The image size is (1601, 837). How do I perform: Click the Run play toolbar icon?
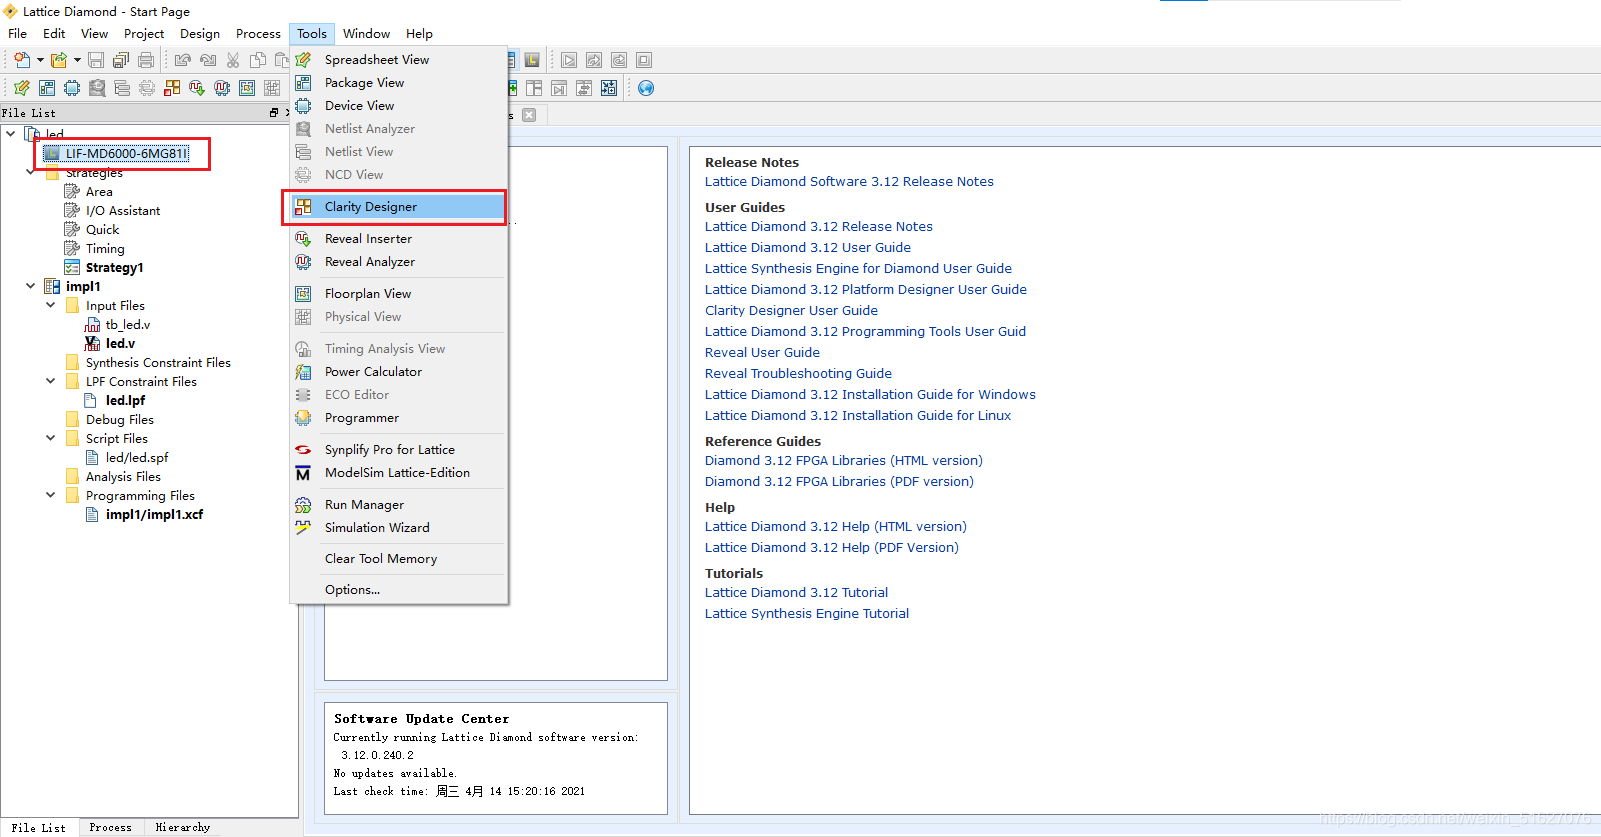[x=569, y=60]
